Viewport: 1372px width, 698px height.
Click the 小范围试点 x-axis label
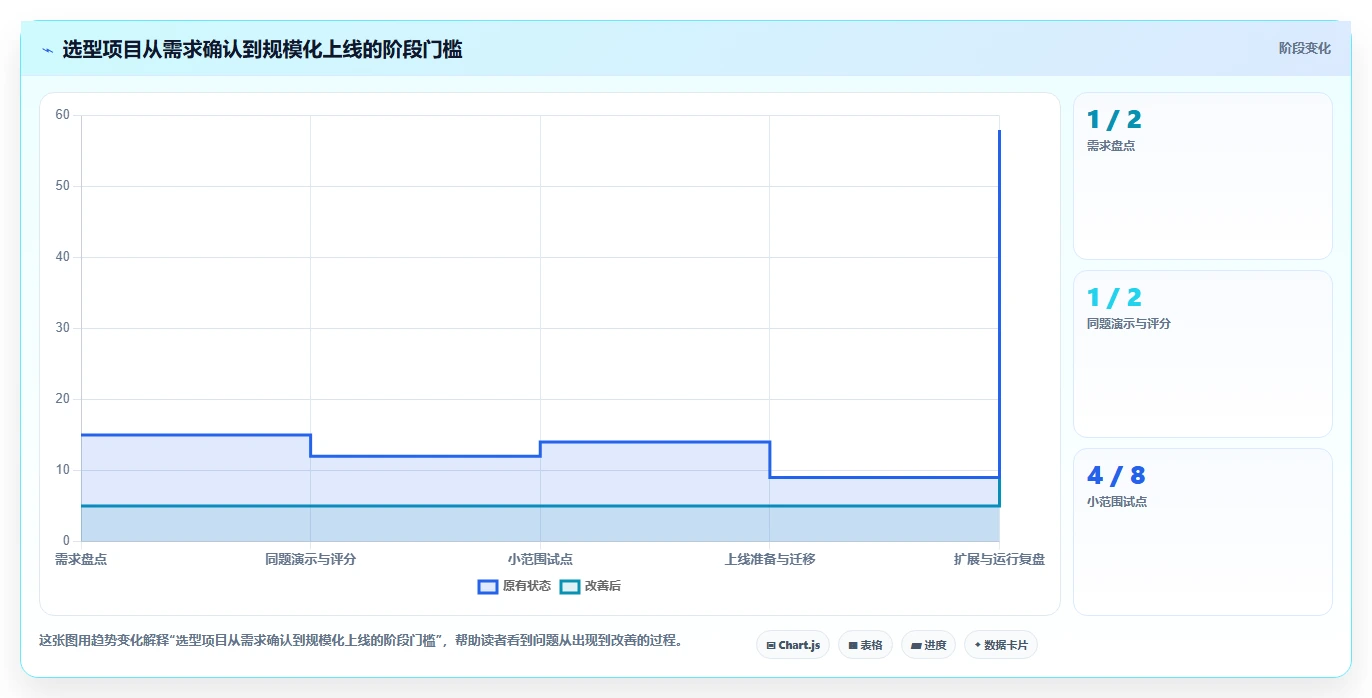[540, 559]
